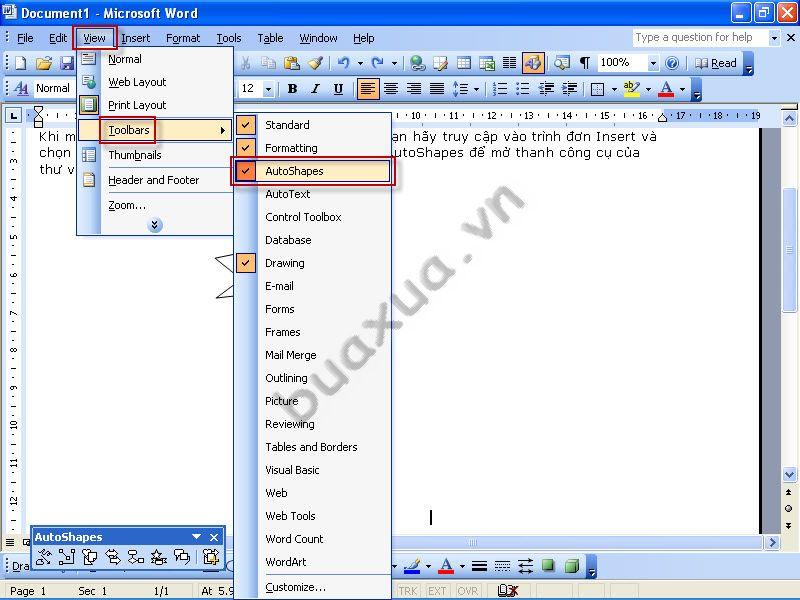Click the Columns icon

[x=509, y=63]
